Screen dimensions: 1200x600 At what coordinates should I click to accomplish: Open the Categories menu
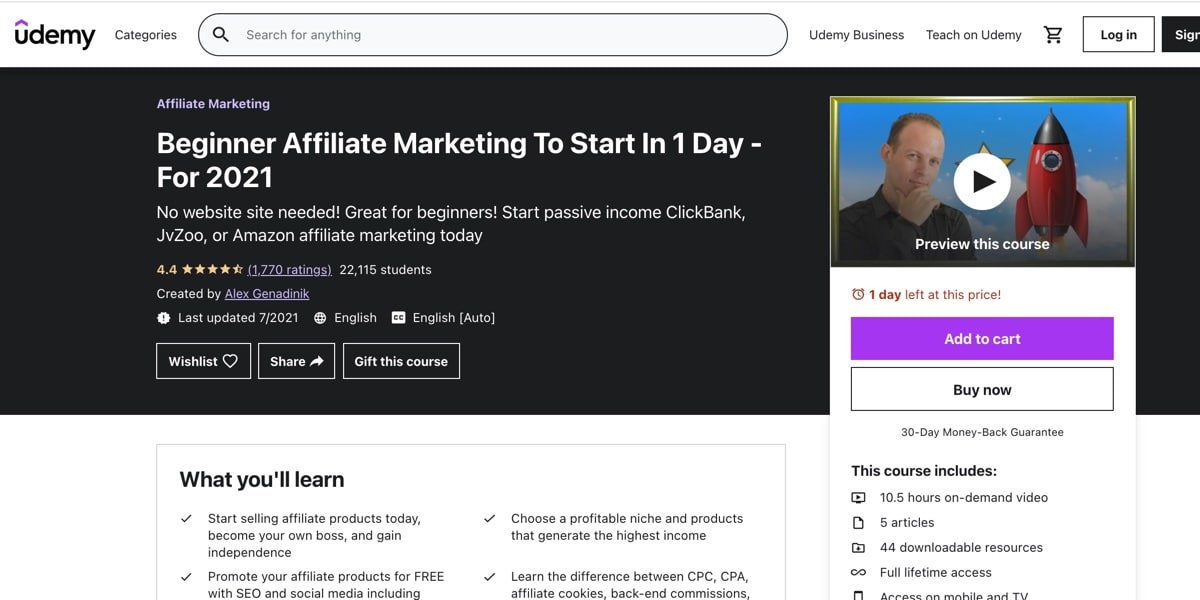pyautogui.click(x=146, y=35)
